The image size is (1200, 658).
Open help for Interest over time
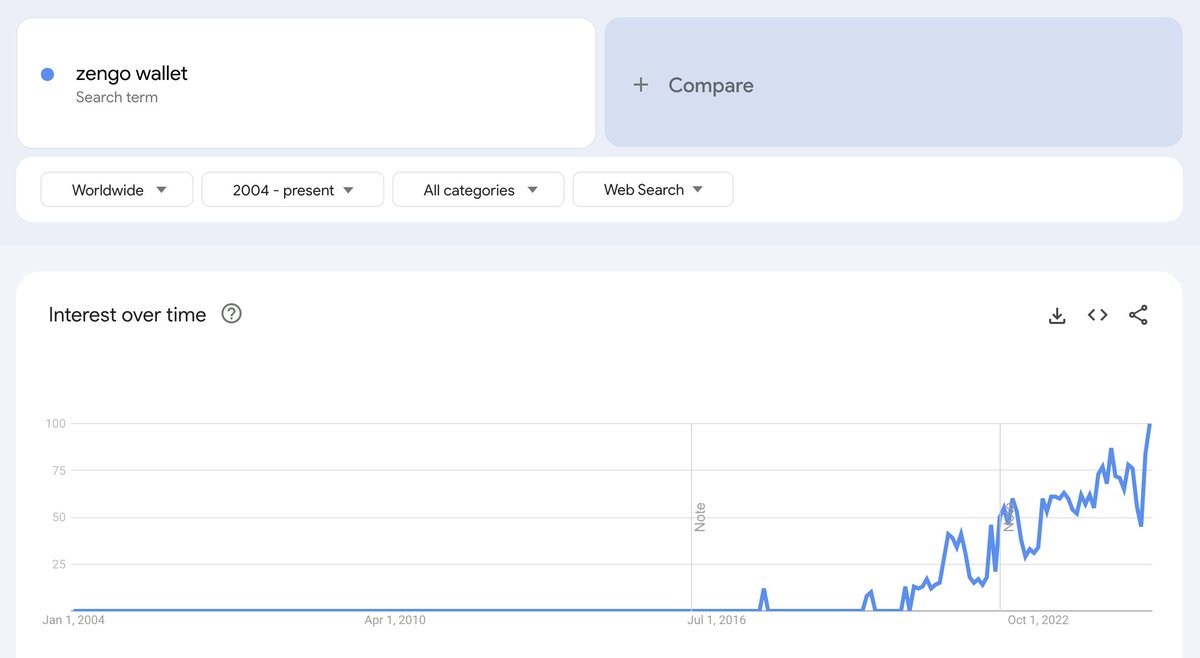click(x=232, y=314)
